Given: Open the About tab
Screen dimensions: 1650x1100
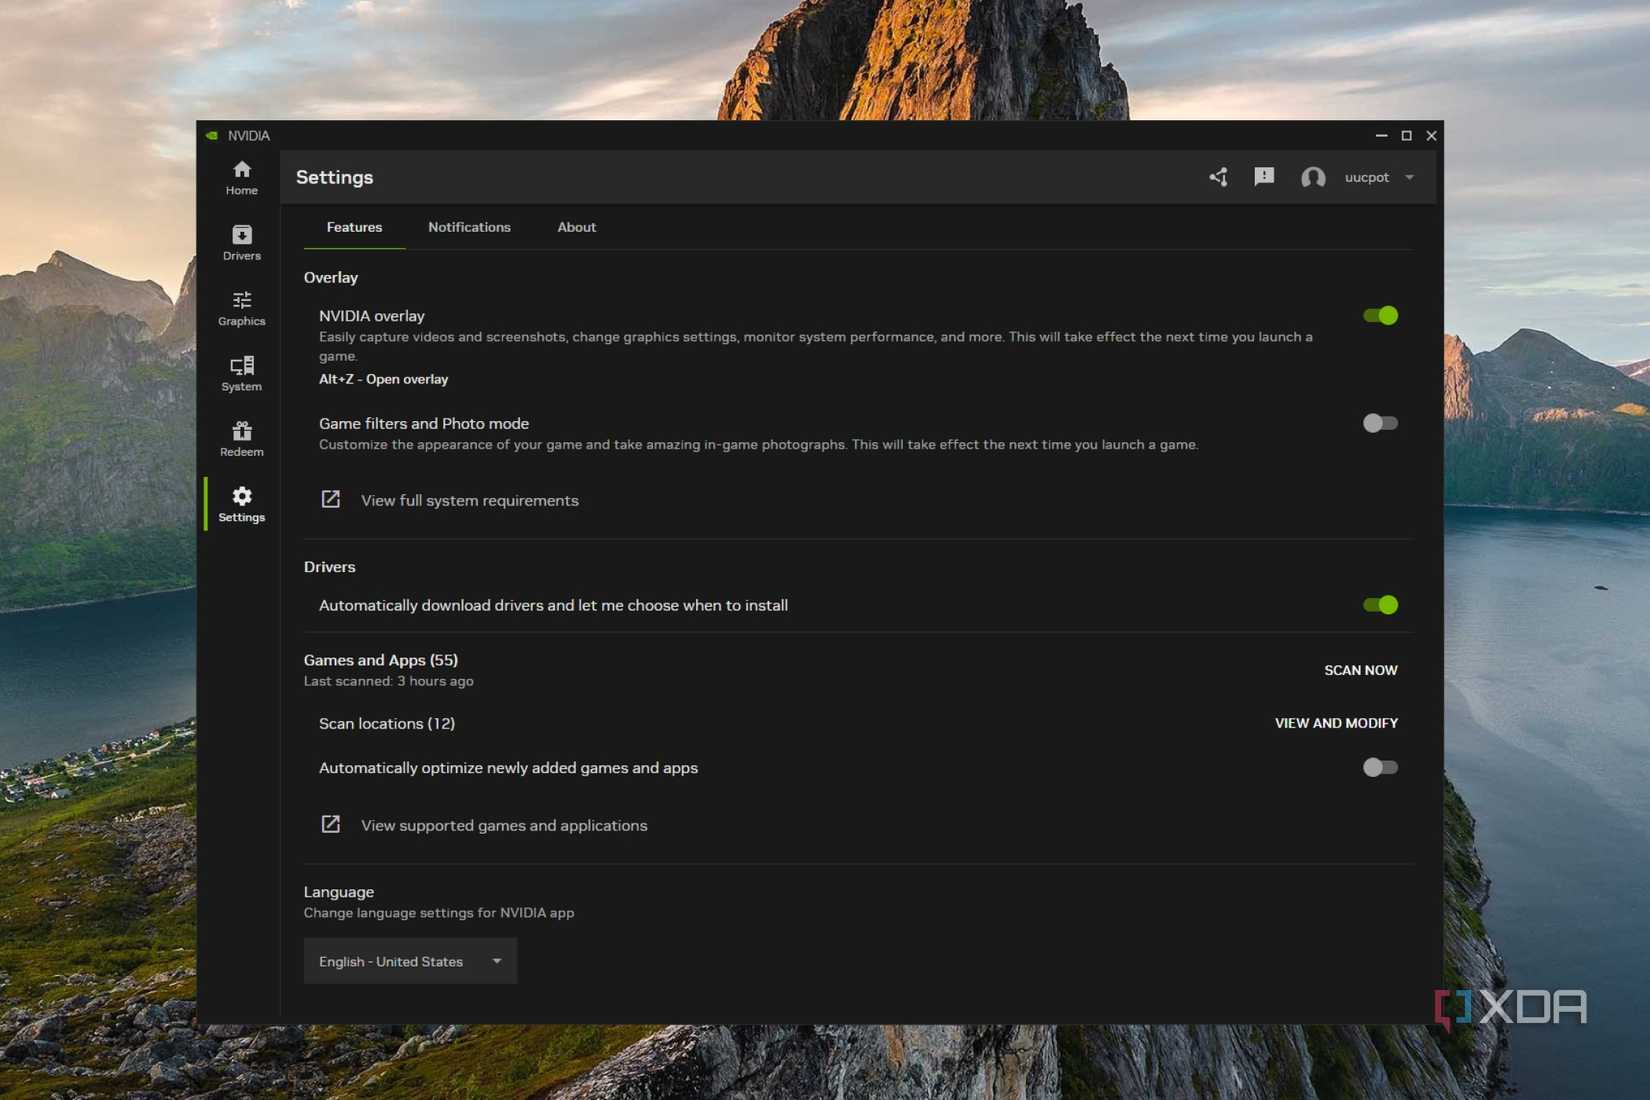Looking at the screenshot, I should click(576, 227).
